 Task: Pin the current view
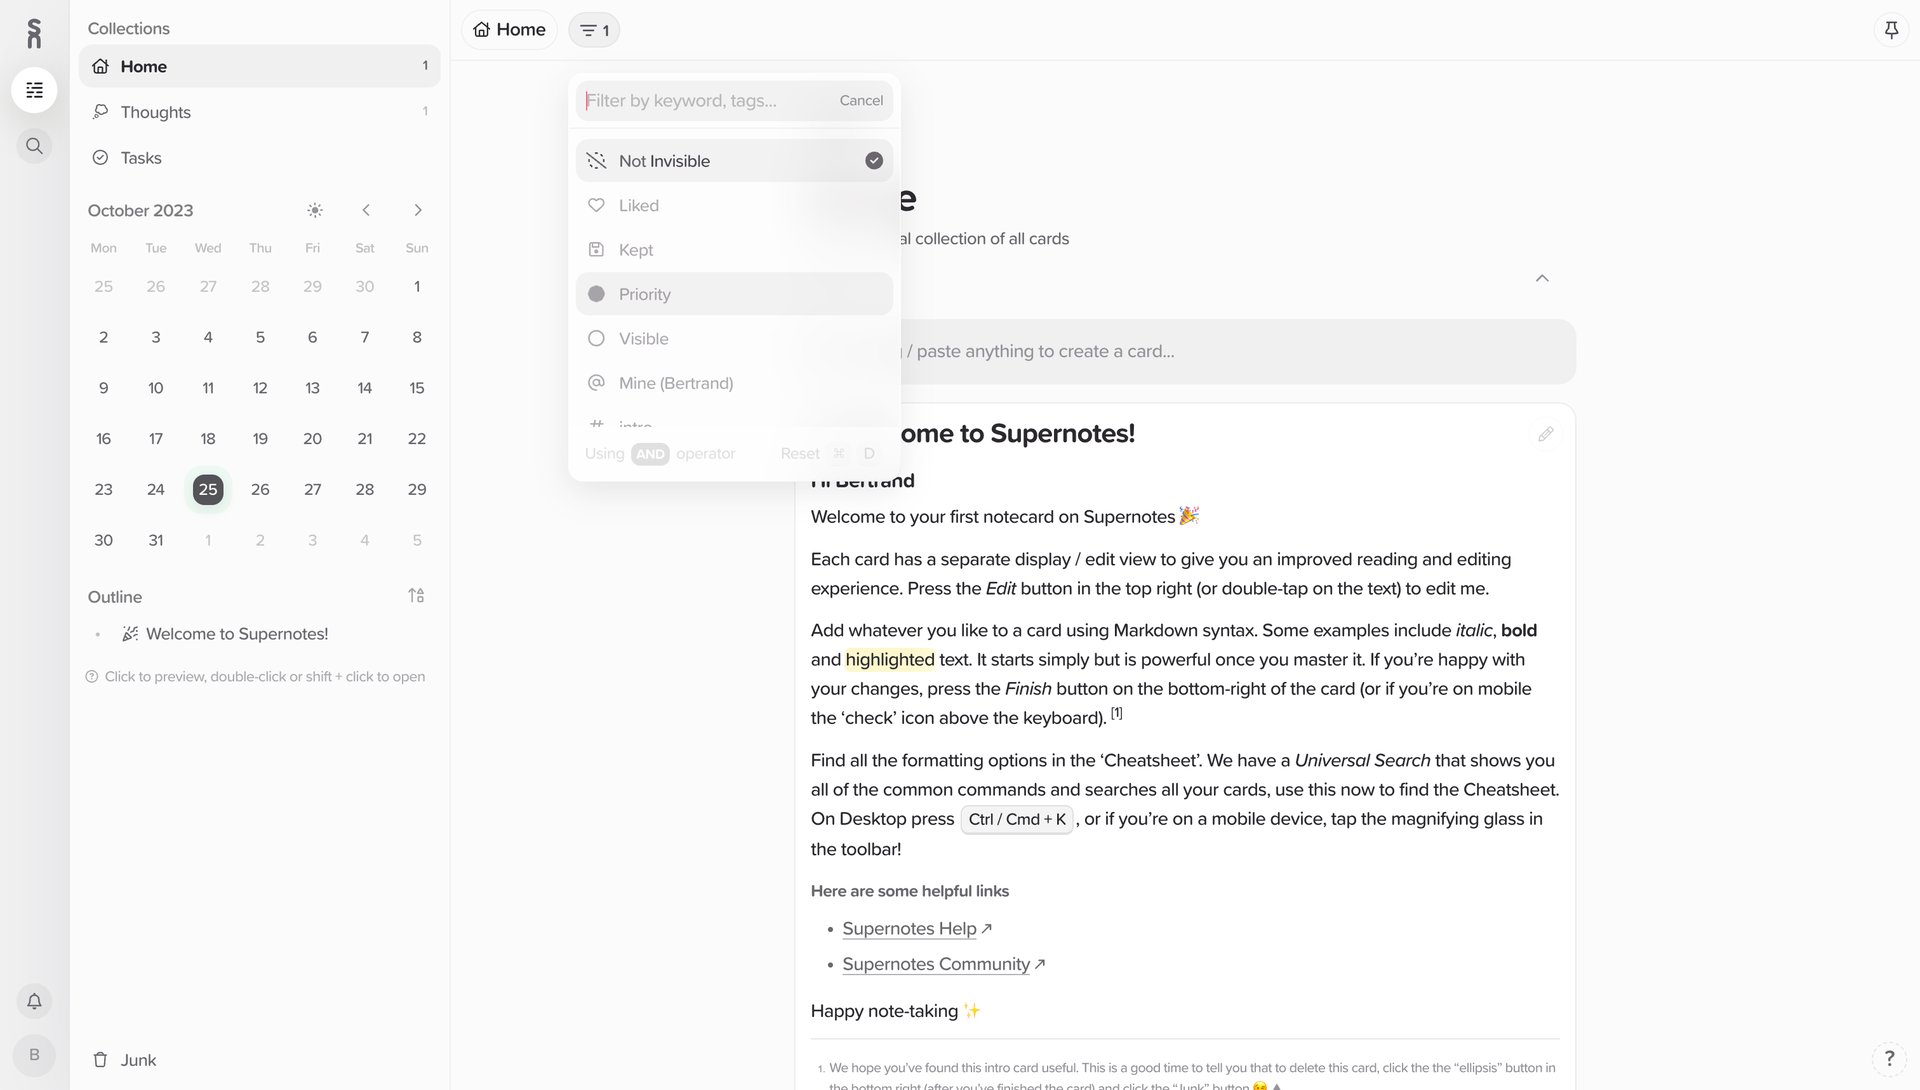pyautogui.click(x=1891, y=29)
